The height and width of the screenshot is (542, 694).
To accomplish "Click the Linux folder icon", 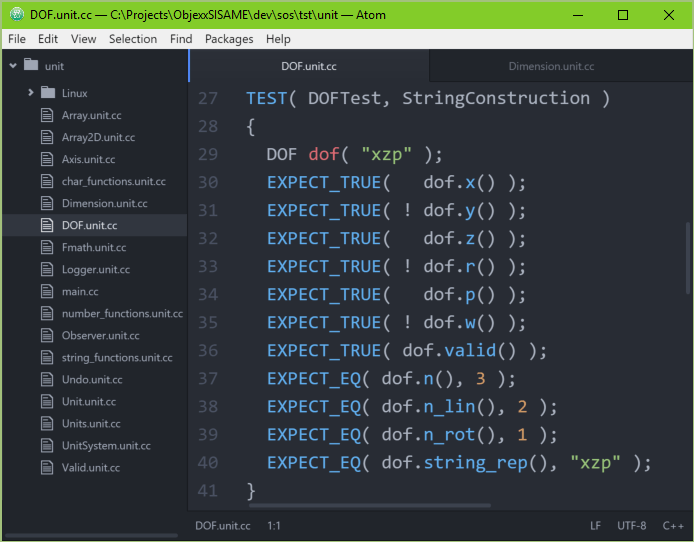I will (x=48, y=92).
